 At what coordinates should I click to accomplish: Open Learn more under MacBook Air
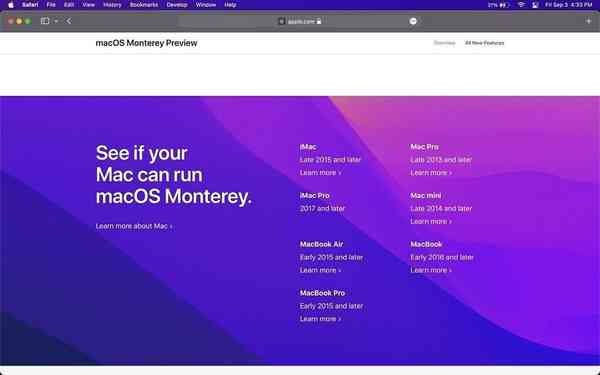tap(320, 270)
